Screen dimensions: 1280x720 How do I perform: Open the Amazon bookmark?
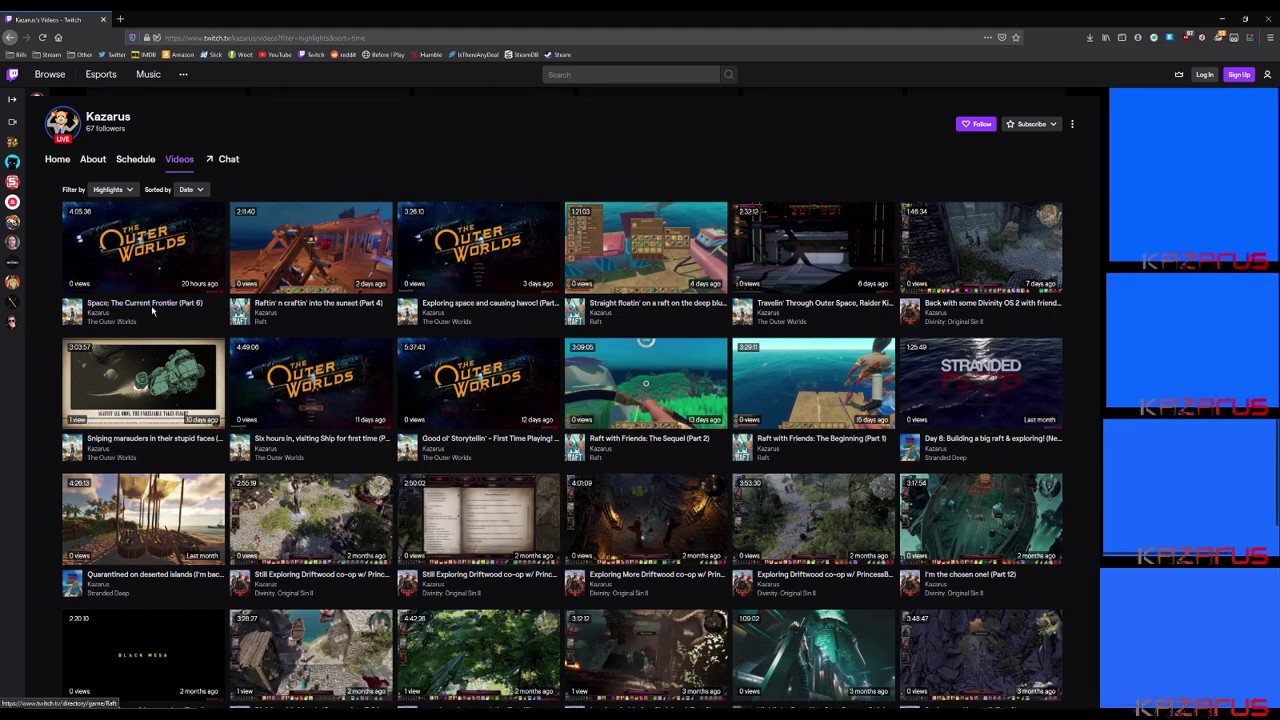[180, 55]
